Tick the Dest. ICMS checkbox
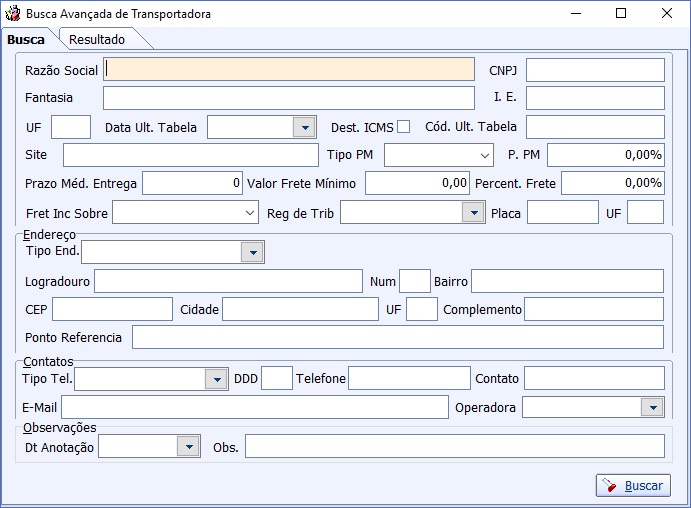691x508 pixels. click(403, 127)
